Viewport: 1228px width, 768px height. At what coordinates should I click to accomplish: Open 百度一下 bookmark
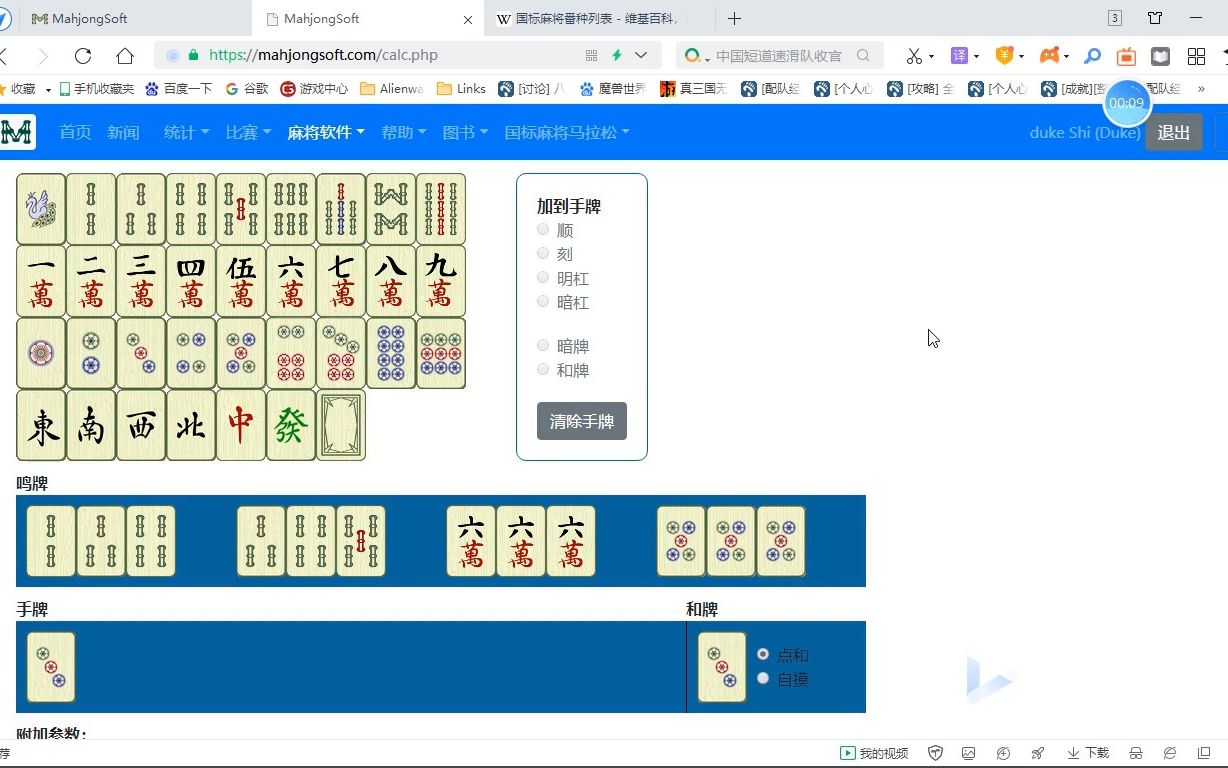tap(179, 89)
